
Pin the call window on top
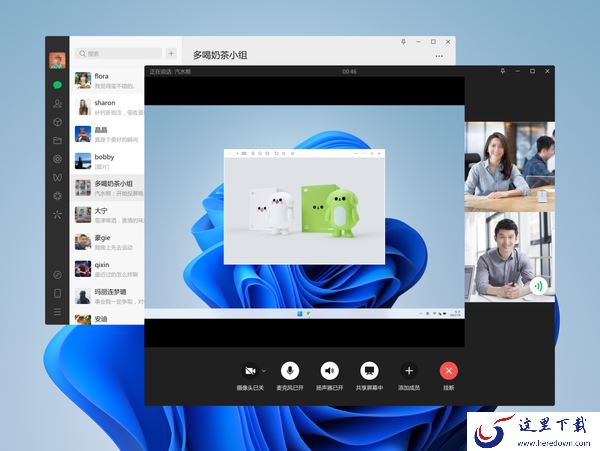pos(502,71)
